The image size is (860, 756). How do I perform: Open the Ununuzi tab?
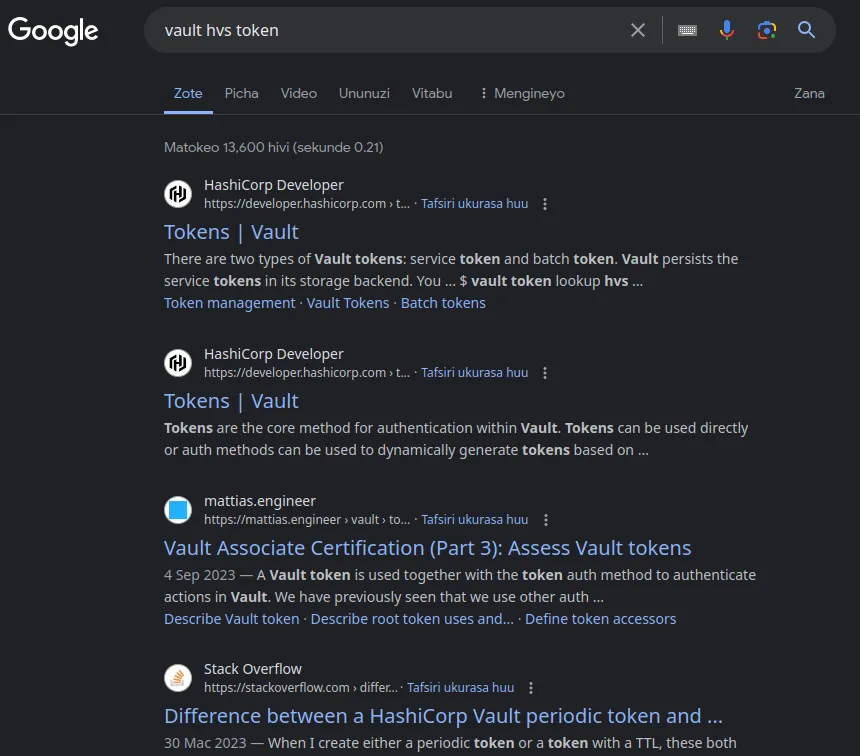click(364, 93)
